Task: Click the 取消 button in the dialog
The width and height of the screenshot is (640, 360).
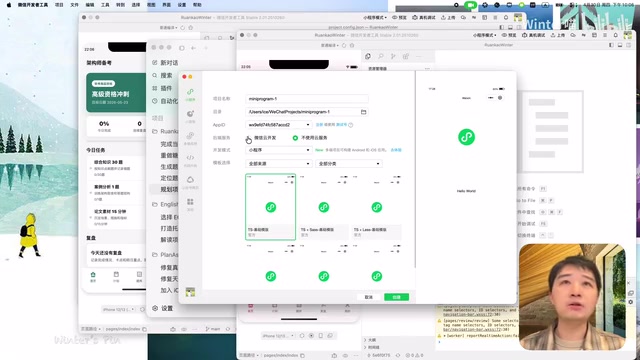Action: (x=369, y=297)
